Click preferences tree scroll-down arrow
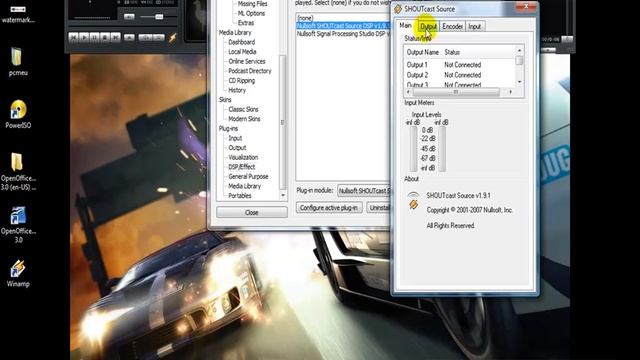Viewport: 640px width, 360px height. (x=283, y=196)
